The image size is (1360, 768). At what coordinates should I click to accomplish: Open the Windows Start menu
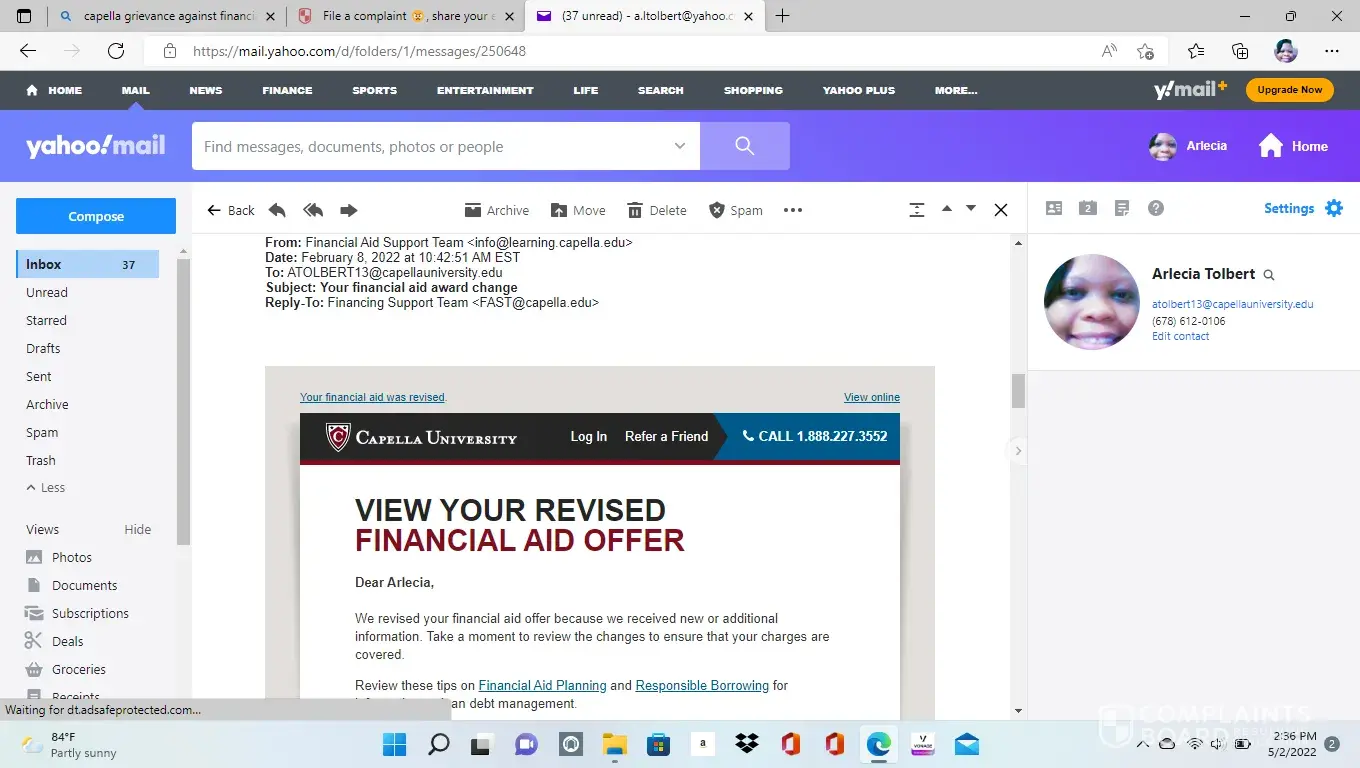395,744
